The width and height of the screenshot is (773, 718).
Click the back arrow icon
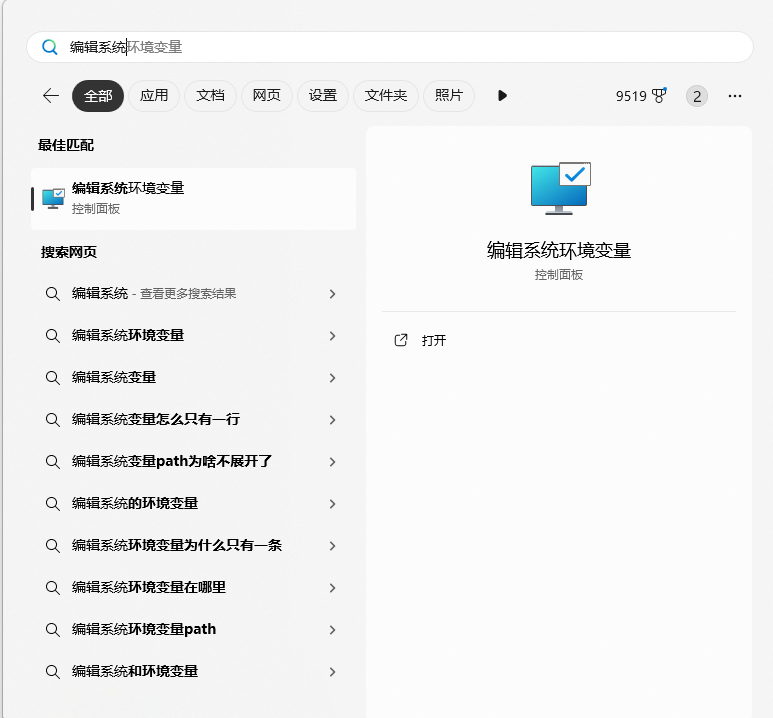coord(51,96)
